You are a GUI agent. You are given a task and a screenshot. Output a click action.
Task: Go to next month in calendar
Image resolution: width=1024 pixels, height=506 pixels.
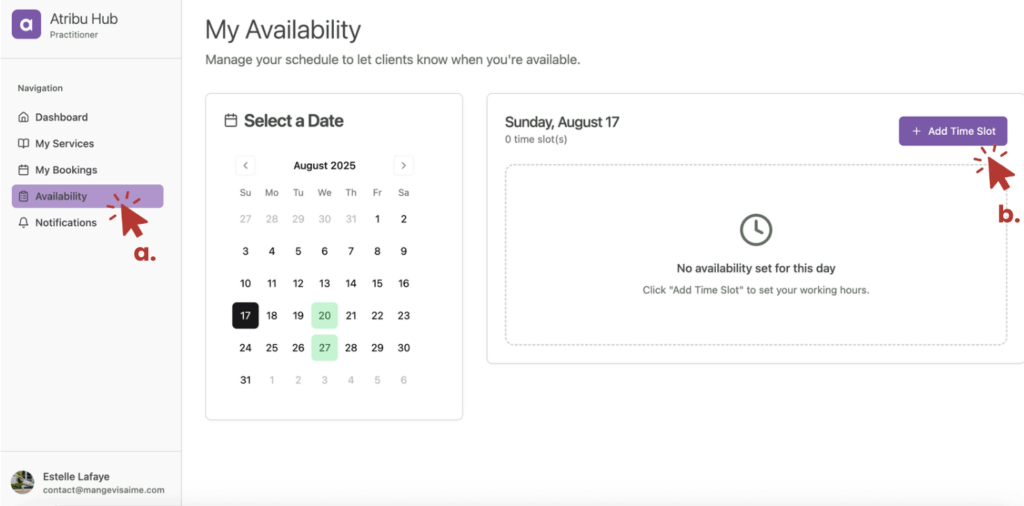point(403,166)
